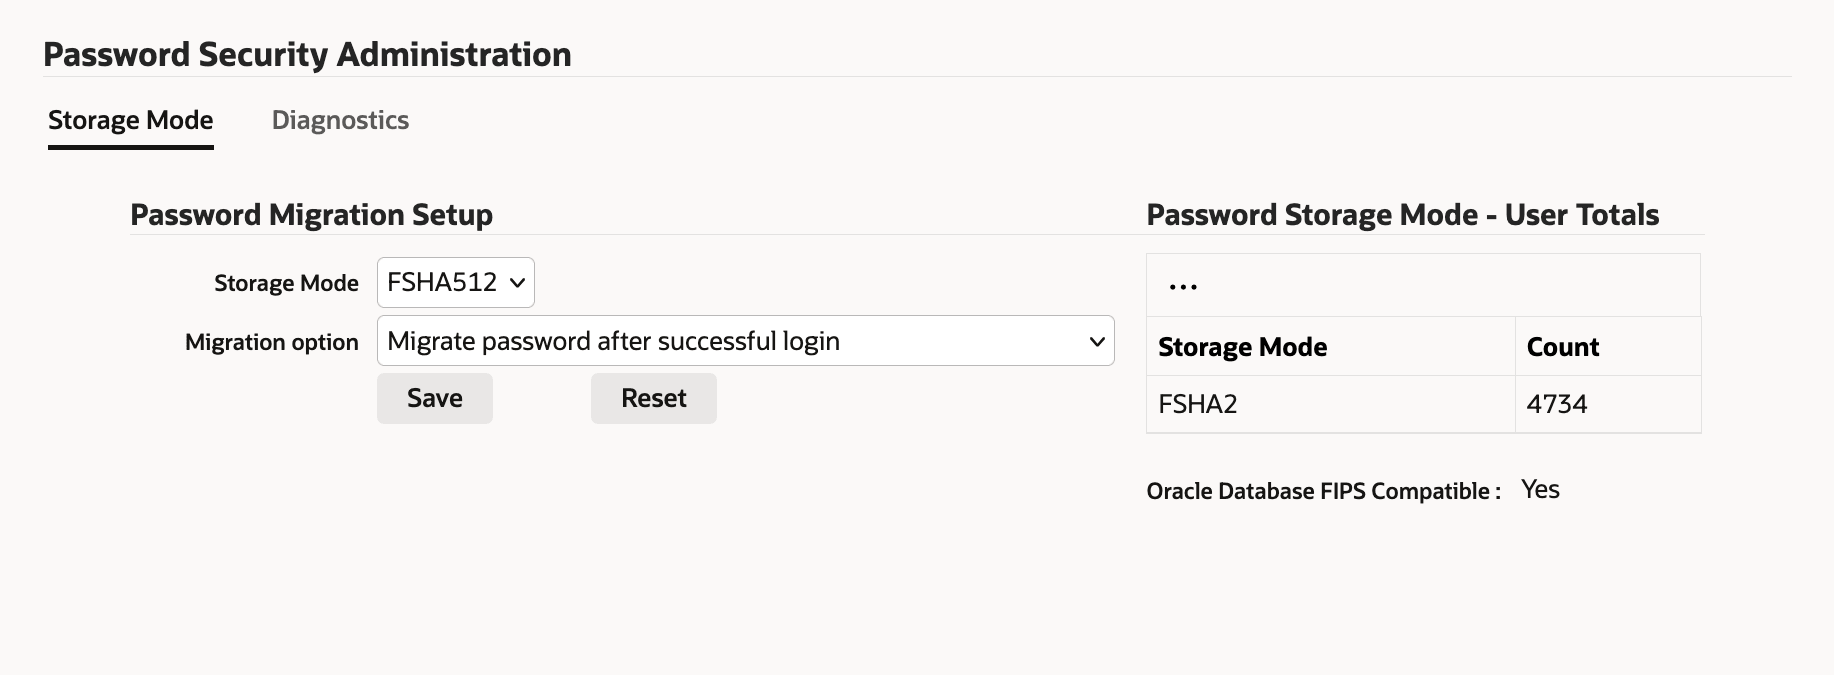Click the Yes FIPS compatibility value
This screenshot has width=1834, height=675.
(x=1540, y=489)
